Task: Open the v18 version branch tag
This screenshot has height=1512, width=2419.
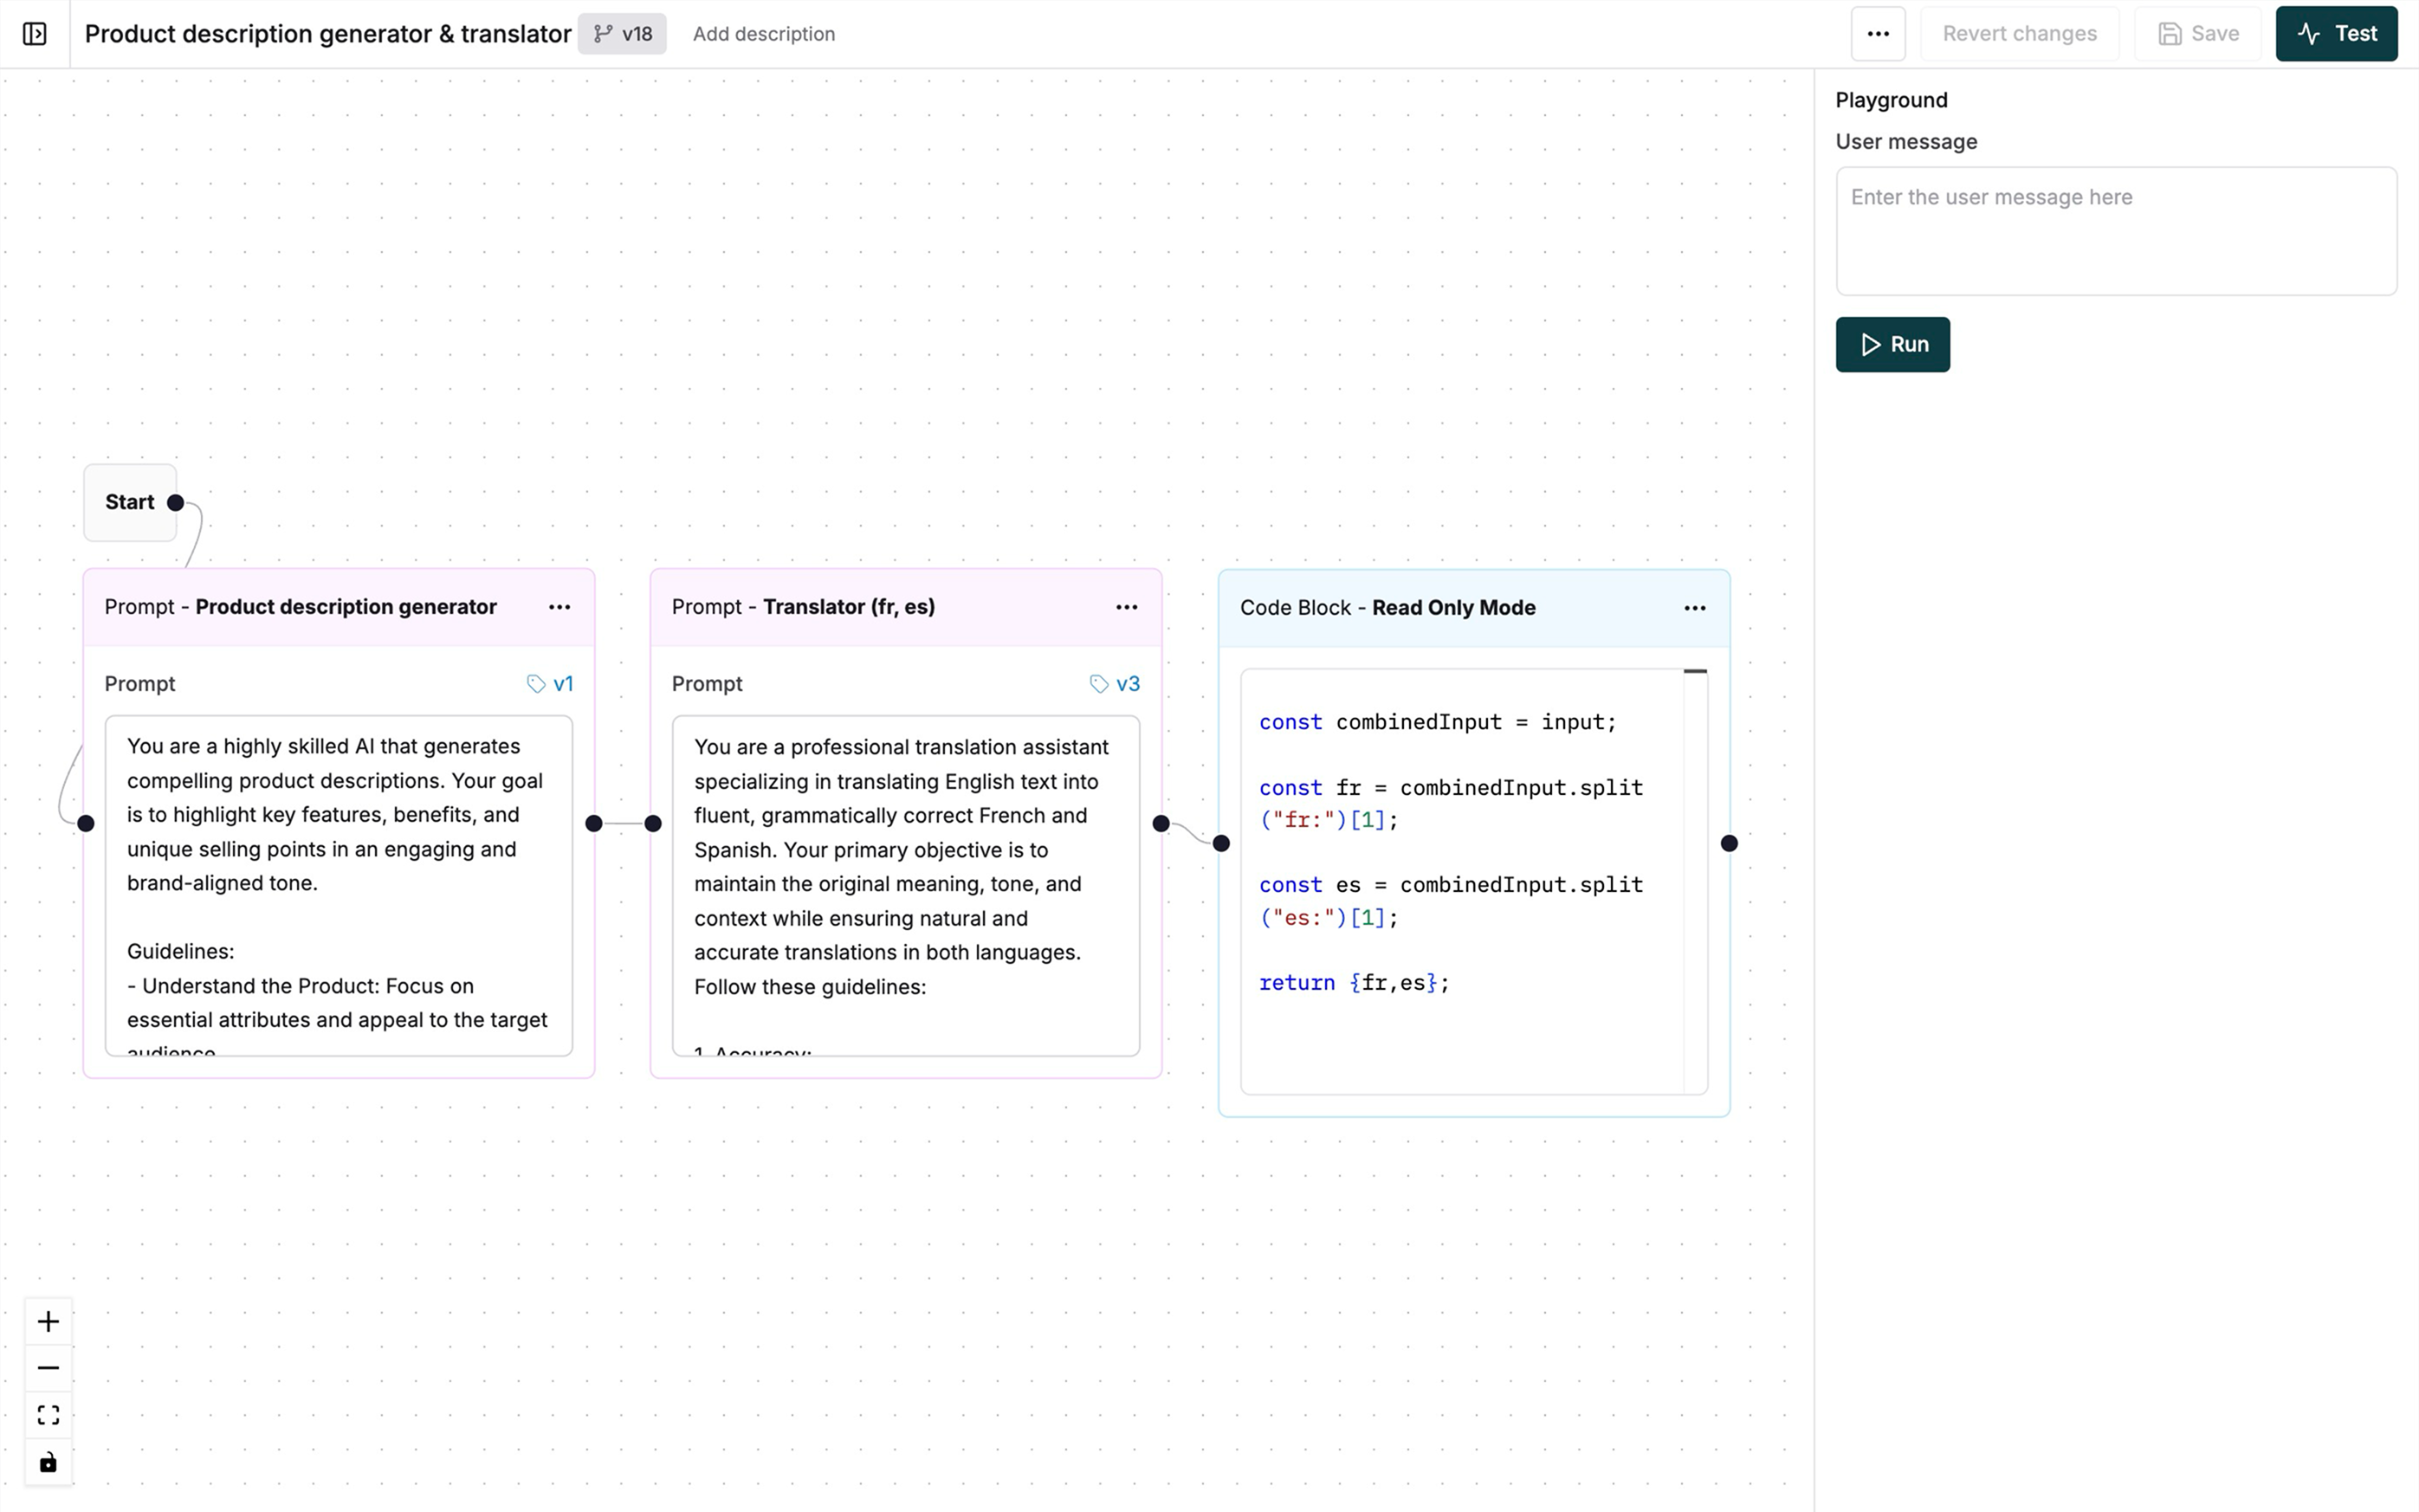Action: click(622, 33)
